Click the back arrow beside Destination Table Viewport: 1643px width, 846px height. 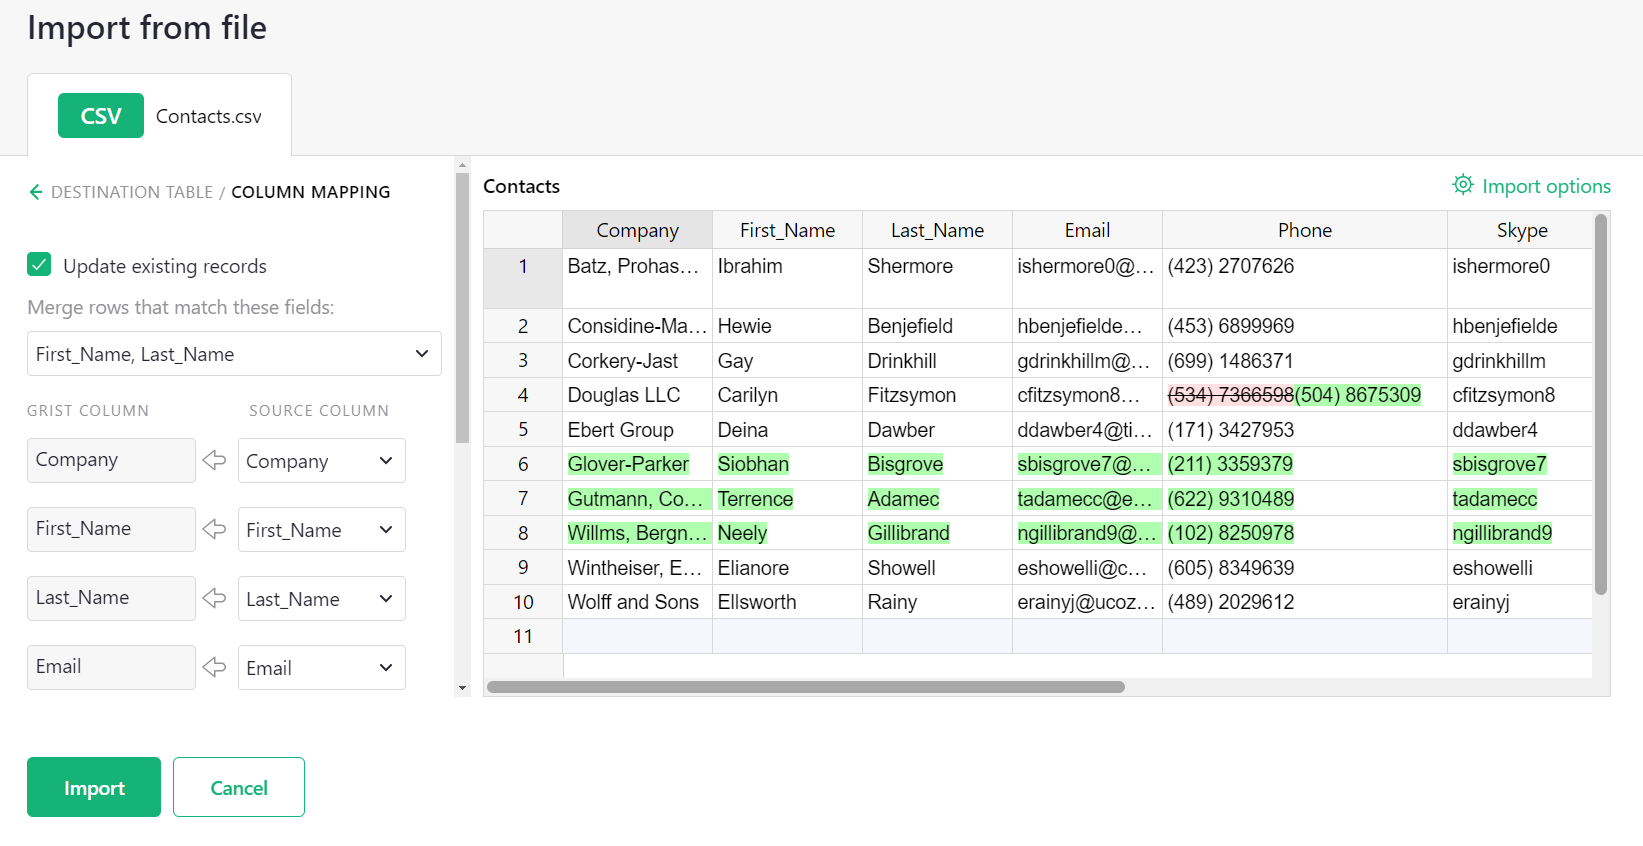[x=36, y=192]
